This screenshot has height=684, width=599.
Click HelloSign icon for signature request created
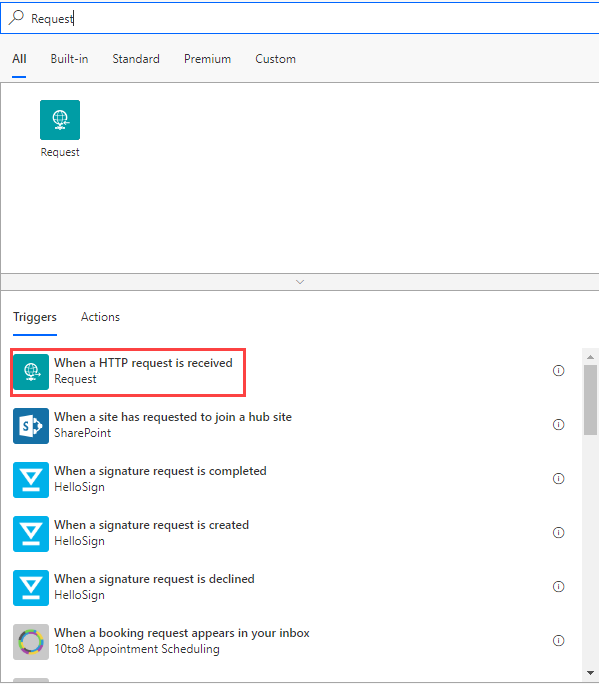point(31,534)
